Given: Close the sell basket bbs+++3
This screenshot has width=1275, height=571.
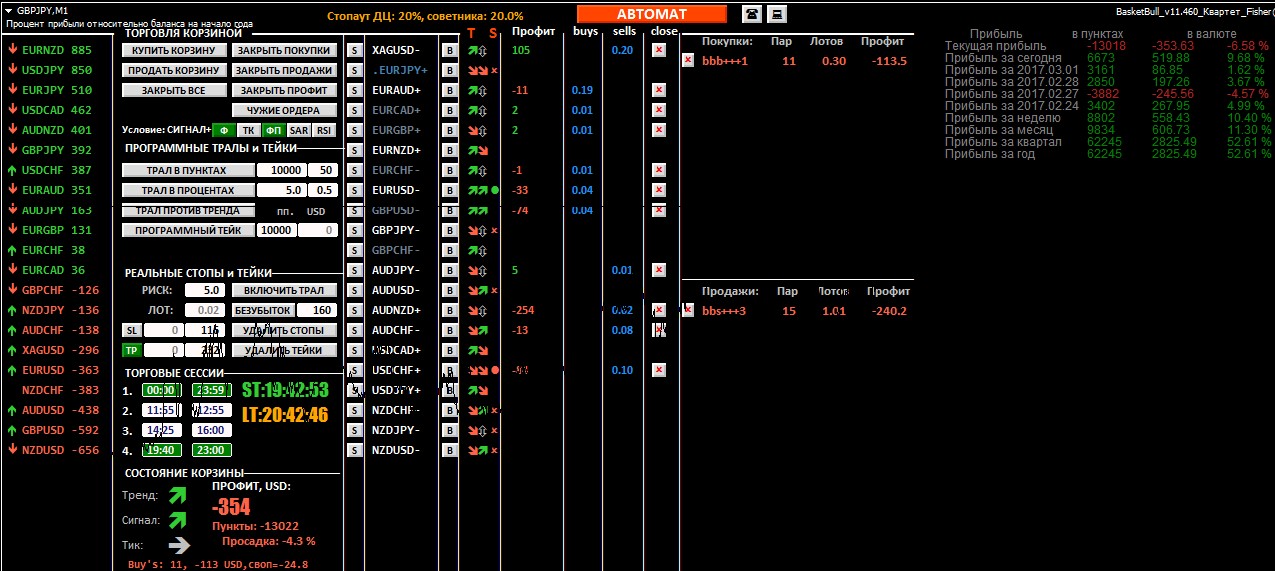Looking at the screenshot, I should point(688,311).
